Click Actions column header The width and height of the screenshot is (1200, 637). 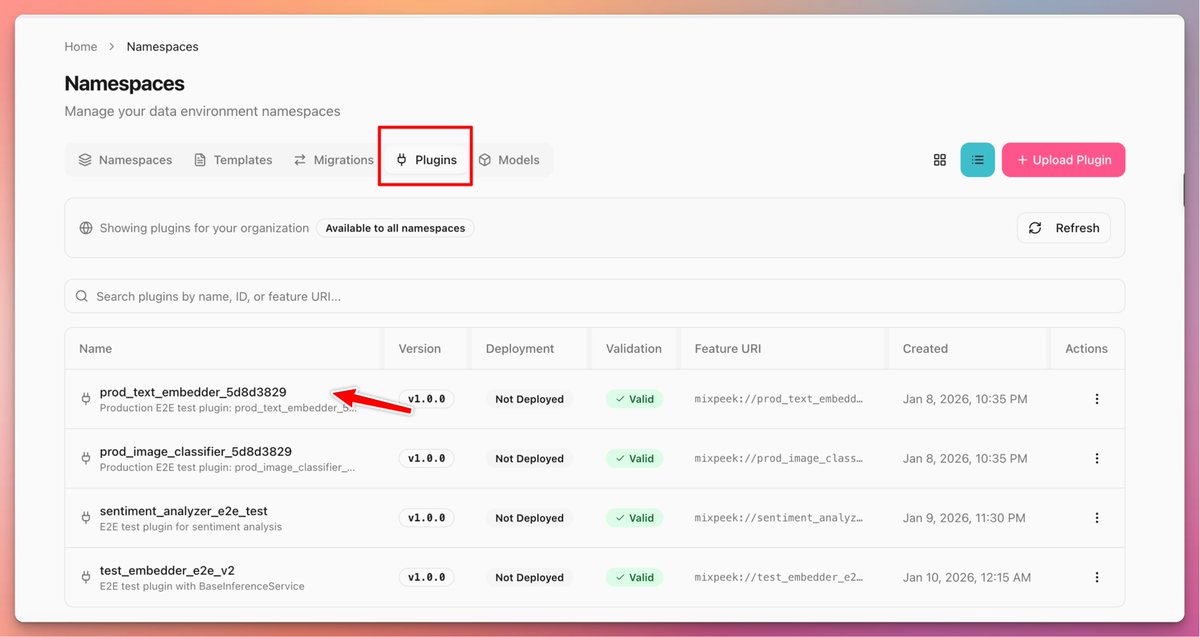1086,349
